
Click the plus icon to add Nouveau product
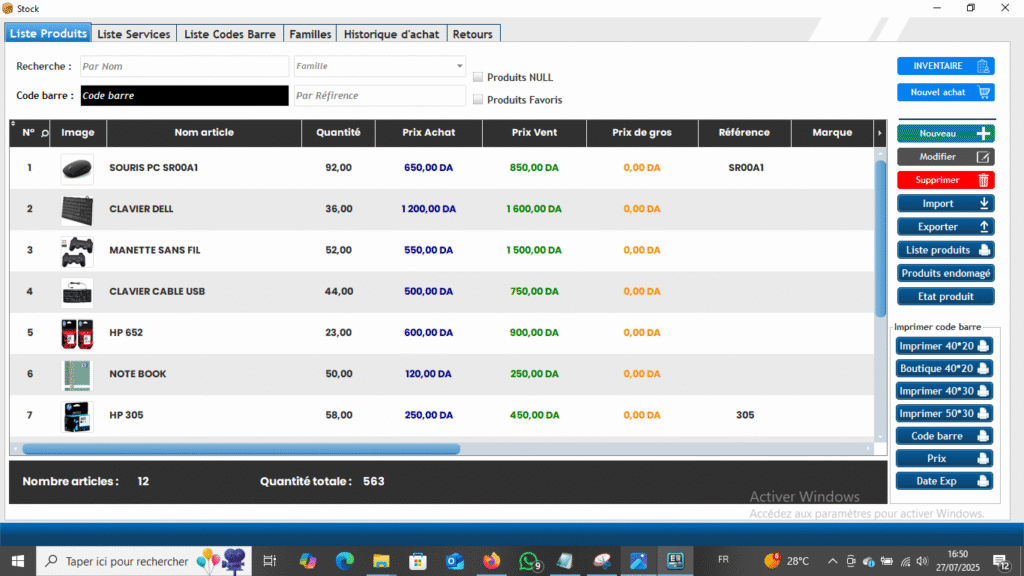point(983,133)
